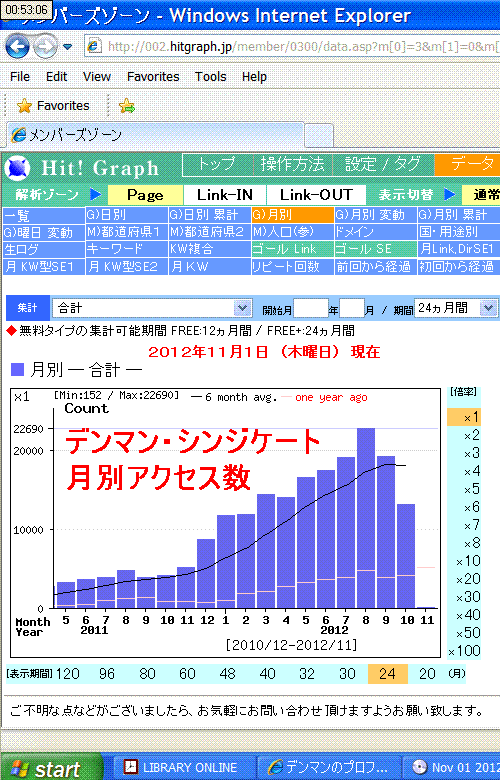Set display period to 20 months
This screenshot has width=500, height=780.
427,674
